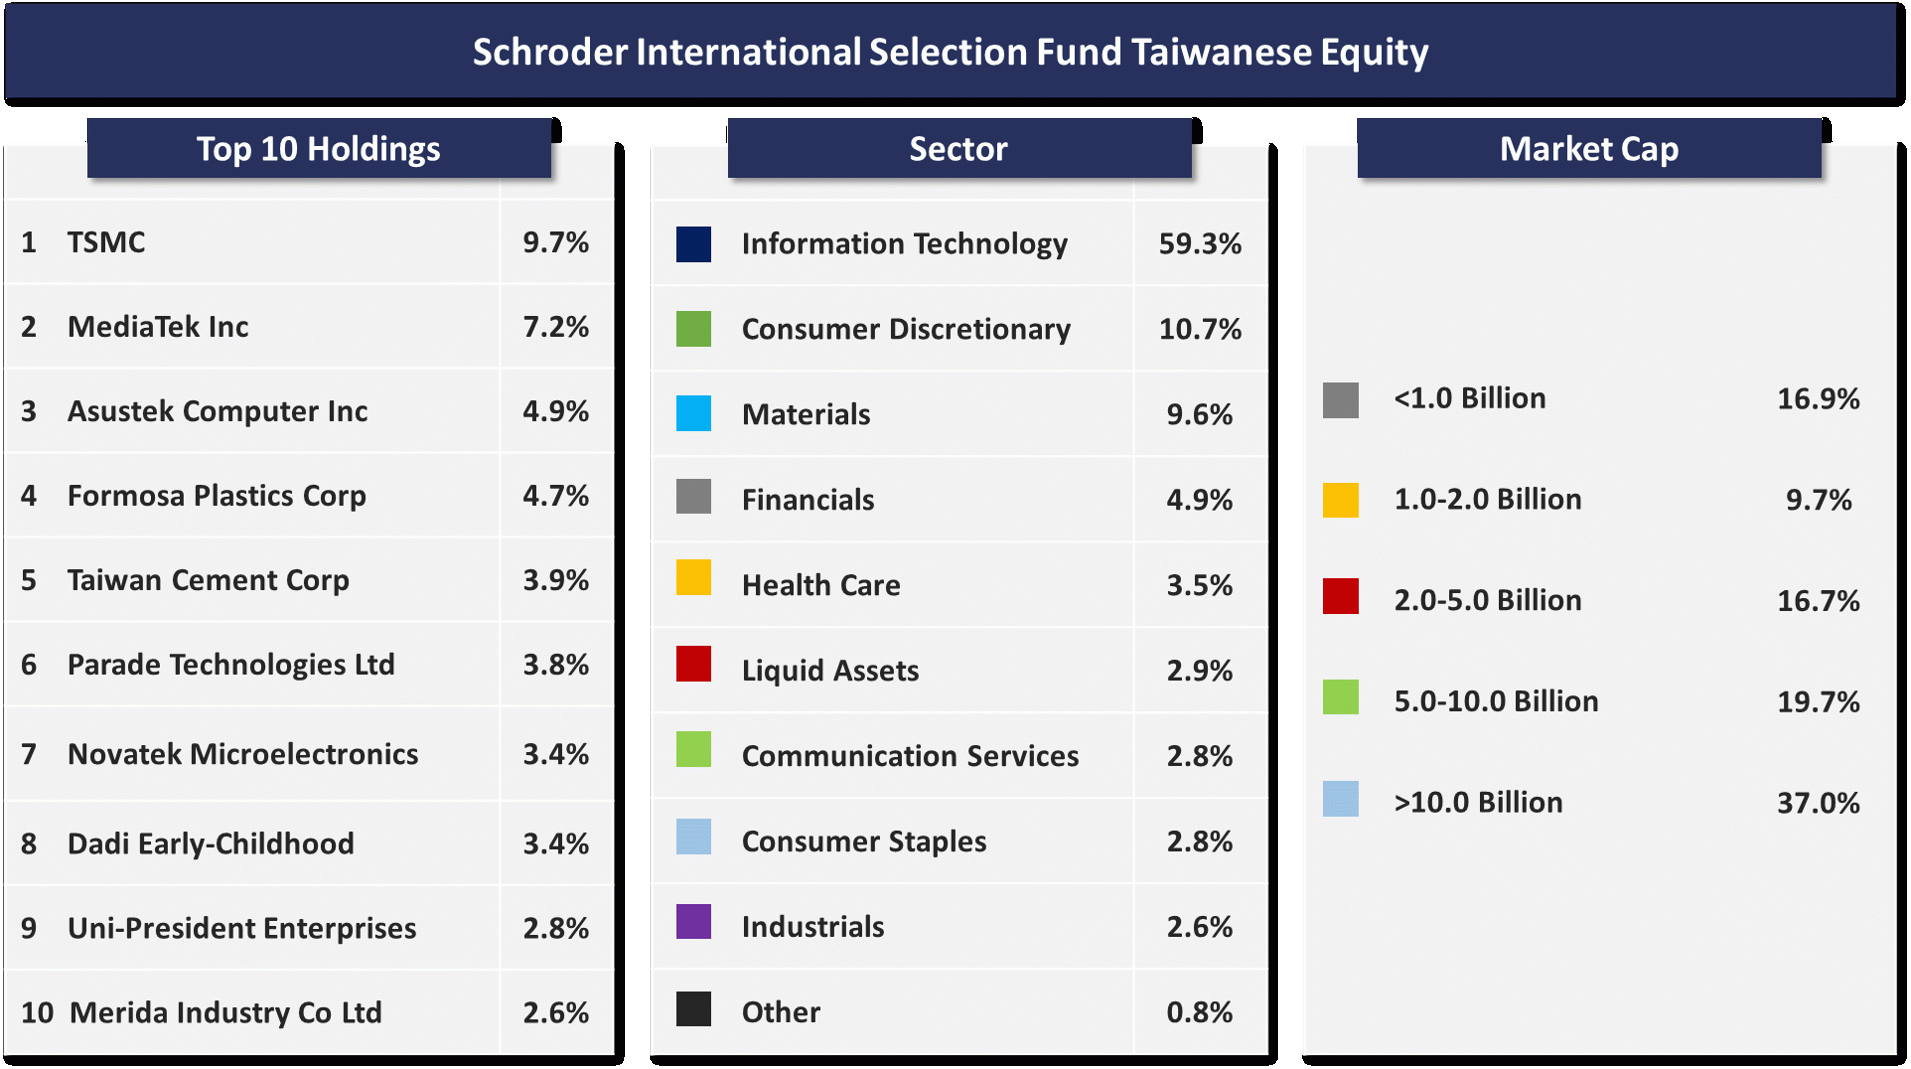The width and height of the screenshot is (1911, 1069).
Task: Click the purple Industrials legend square
Action: (x=693, y=922)
